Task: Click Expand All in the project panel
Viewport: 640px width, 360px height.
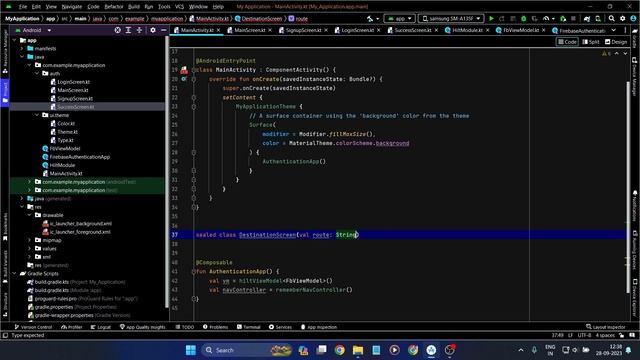Action: coord(128,30)
